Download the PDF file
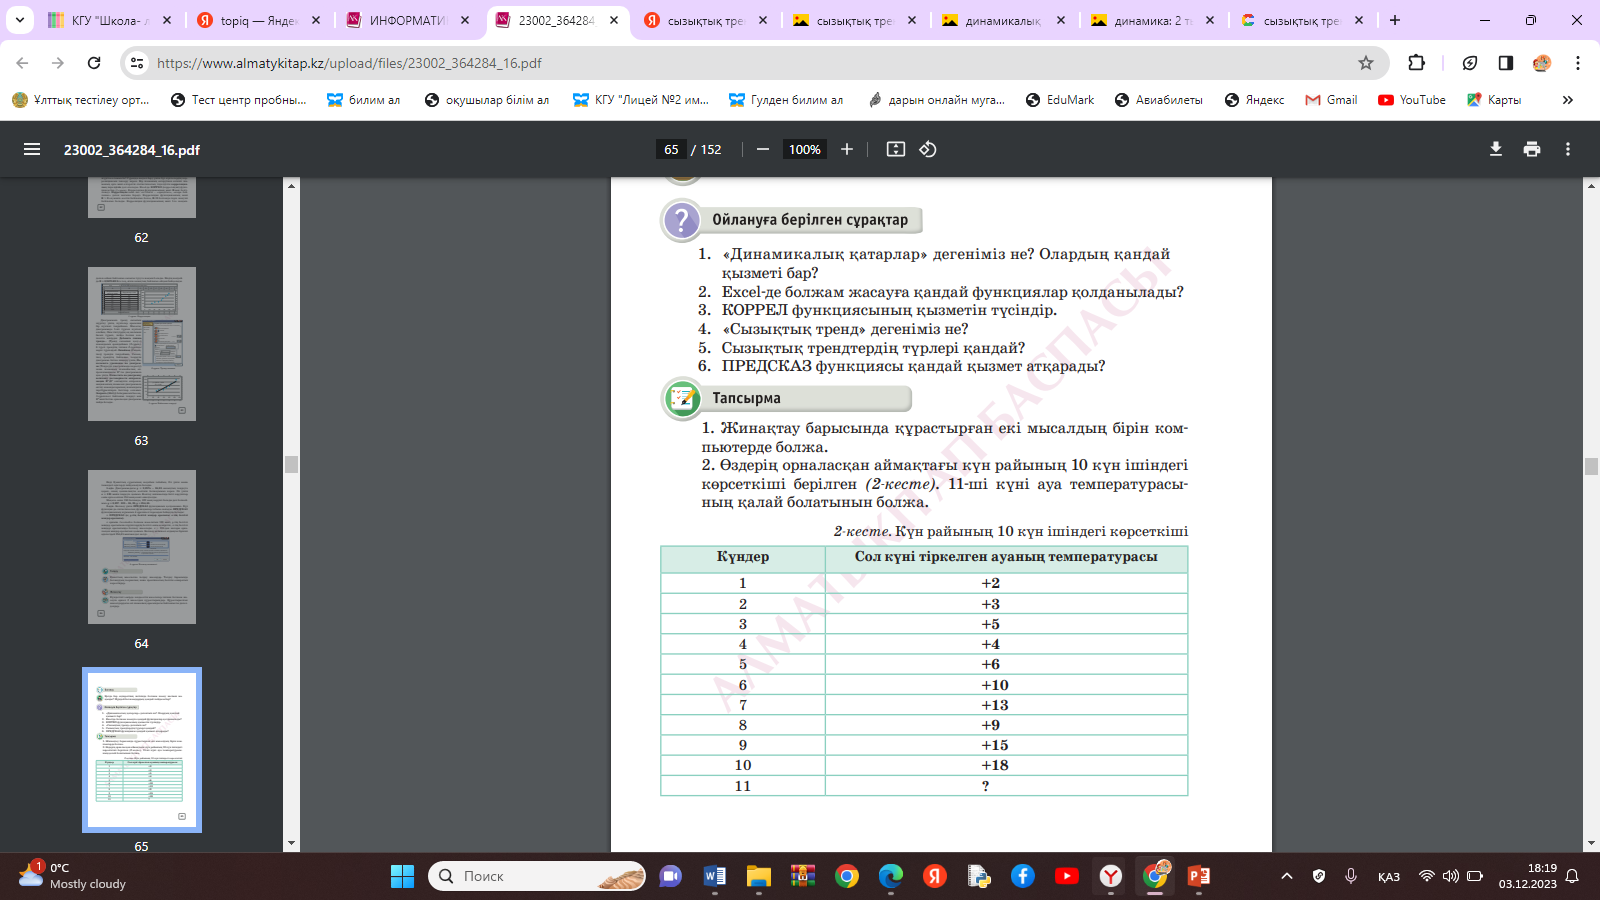This screenshot has width=1600, height=900. pos(1496,149)
